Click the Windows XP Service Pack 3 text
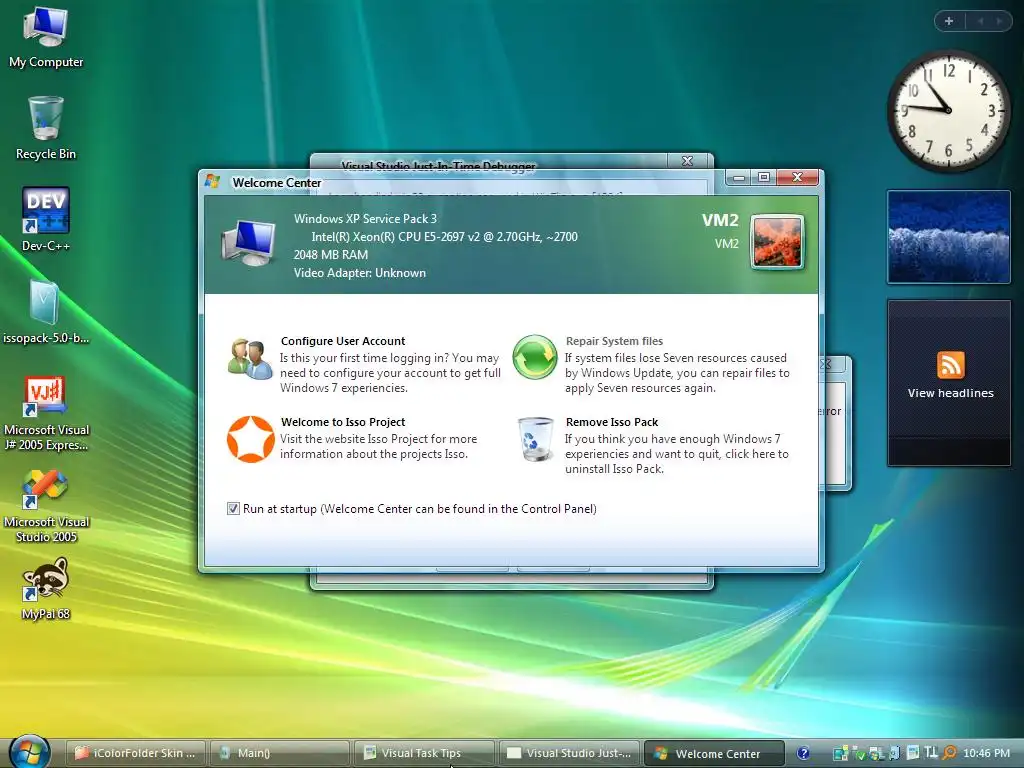Screen dimensions: 1024x768 [x=365, y=219]
